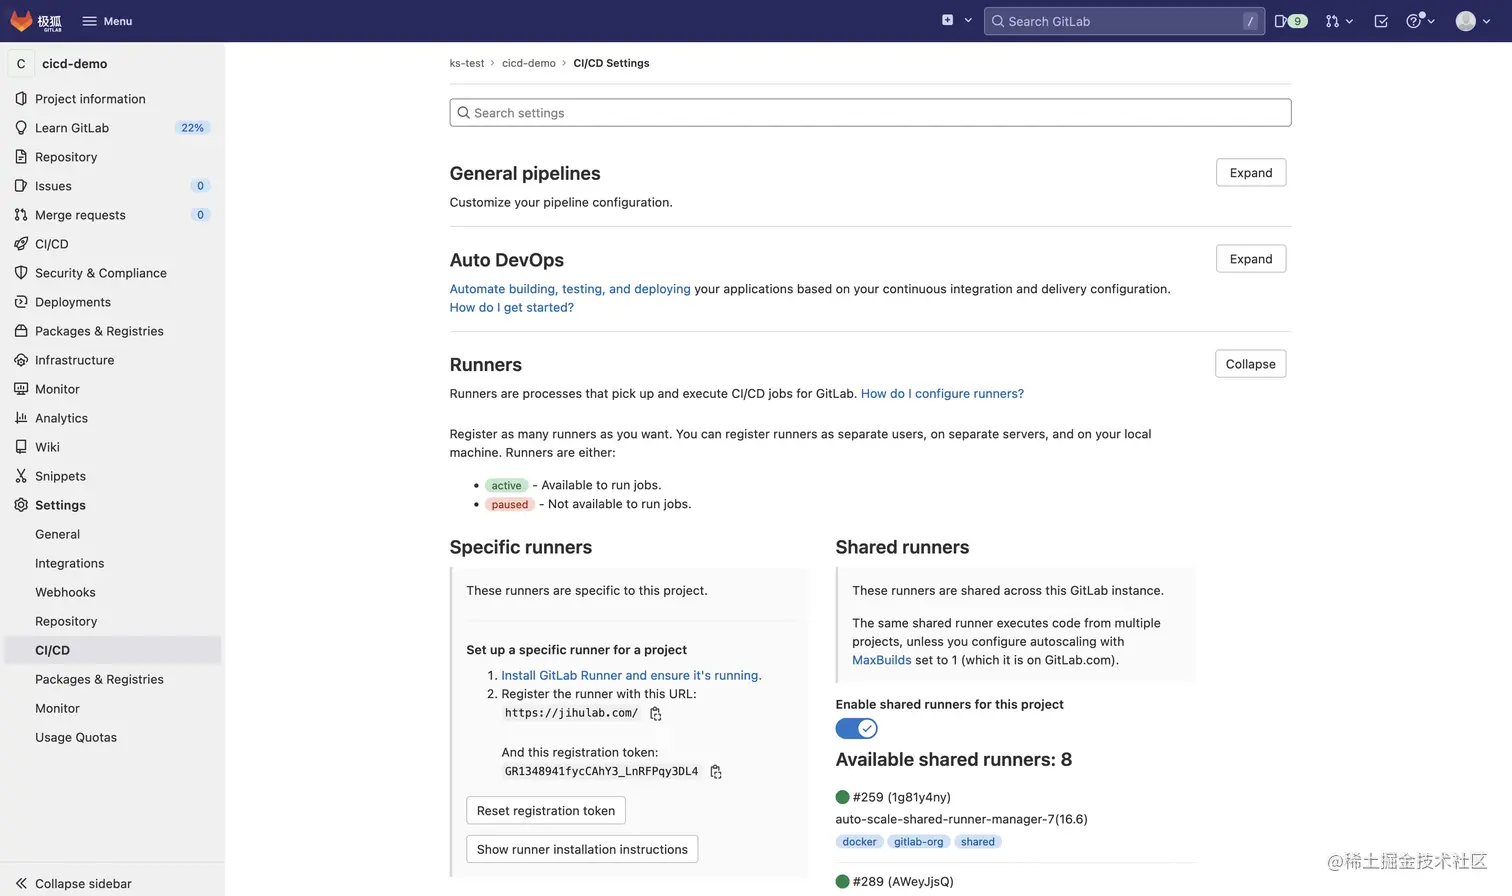Open the To-Do list icon
The width and height of the screenshot is (1512, 896).
(1381, 21)
